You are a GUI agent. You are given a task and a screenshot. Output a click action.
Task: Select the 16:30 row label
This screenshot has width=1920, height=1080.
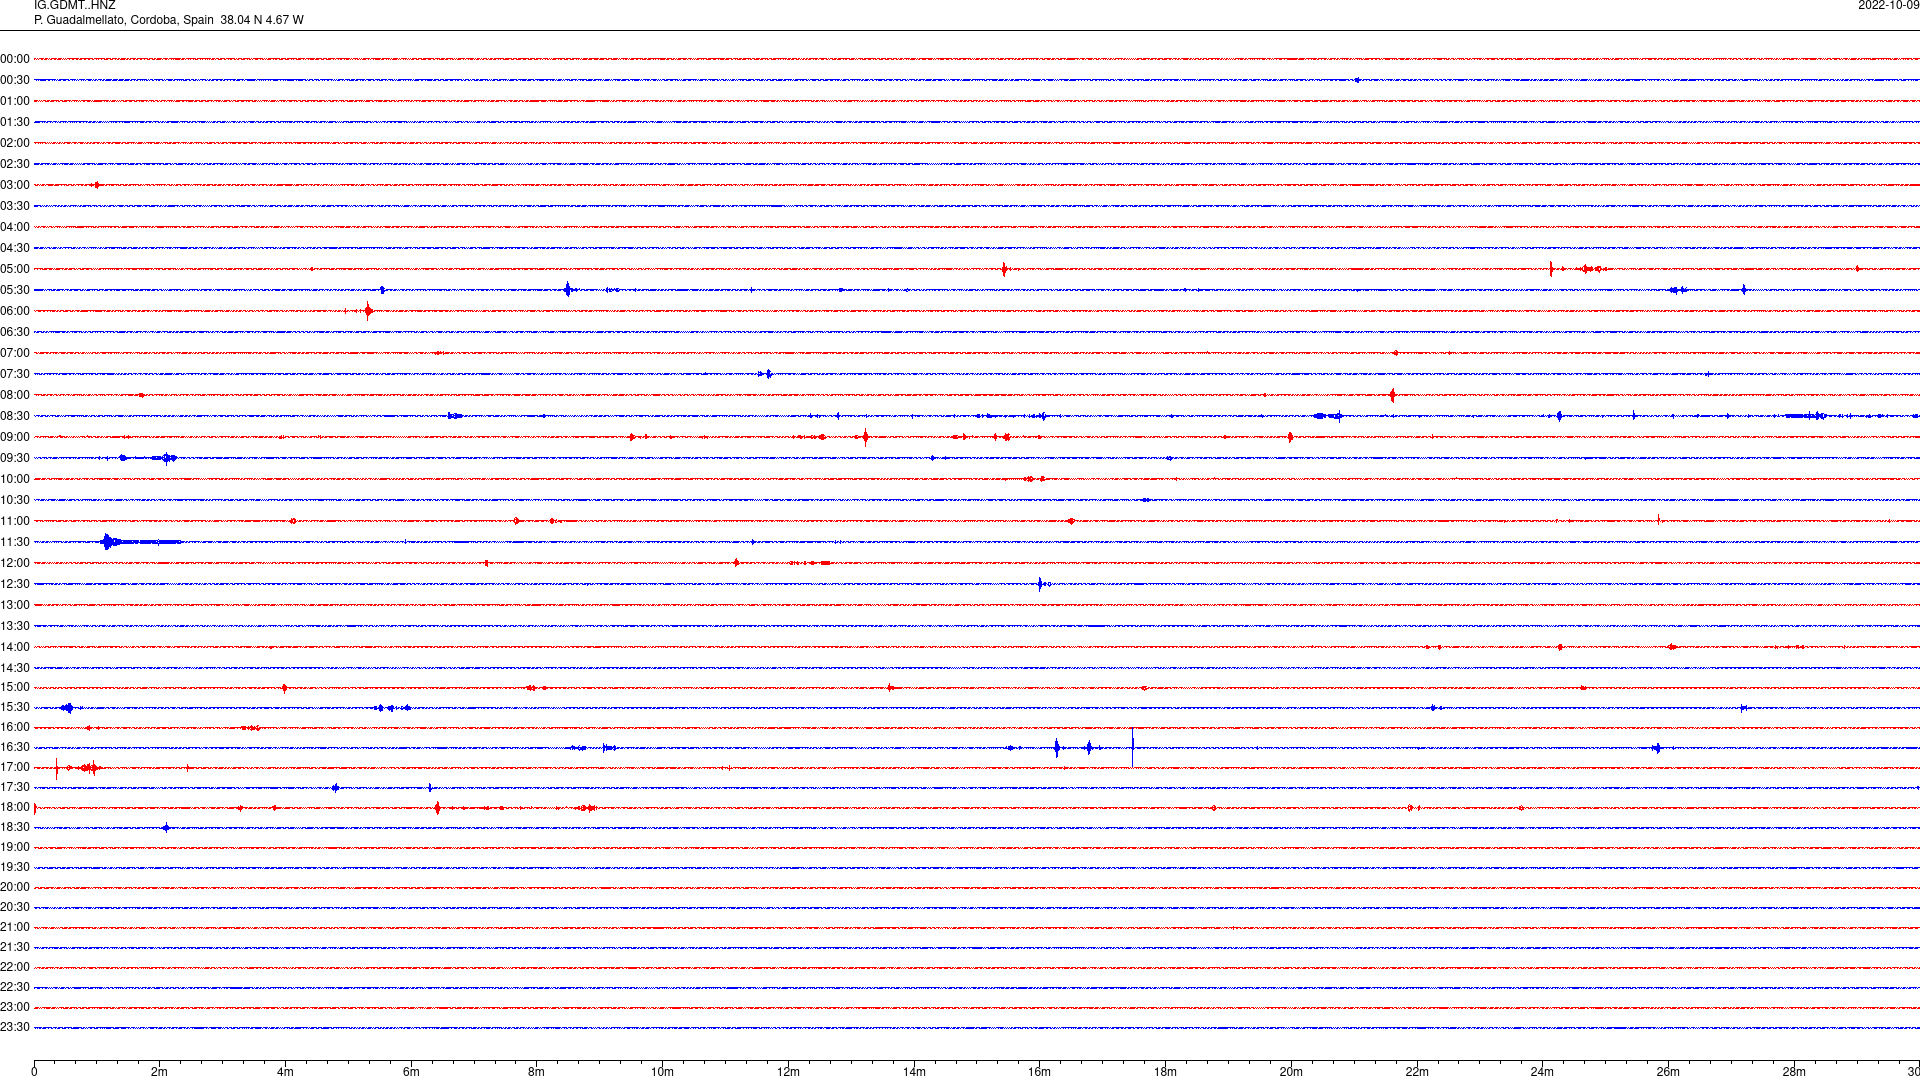pyautogui.click(x=15, y=747)
